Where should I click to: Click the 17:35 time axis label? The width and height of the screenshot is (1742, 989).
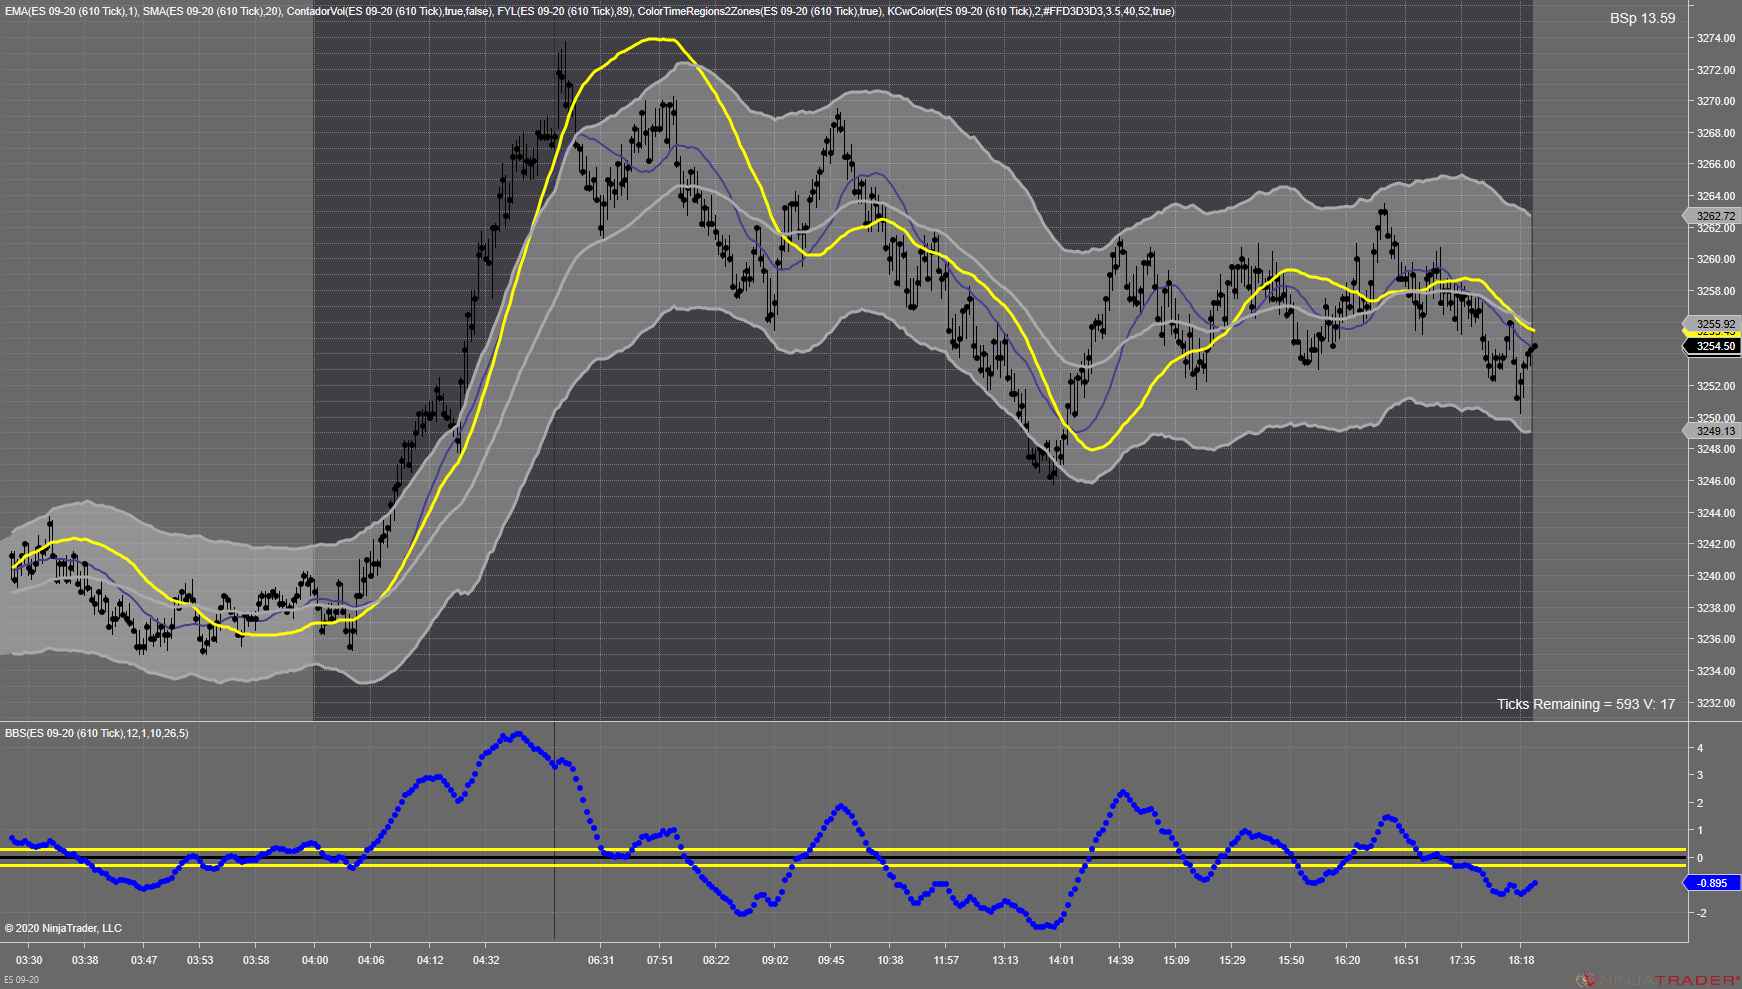point(1462,961)
